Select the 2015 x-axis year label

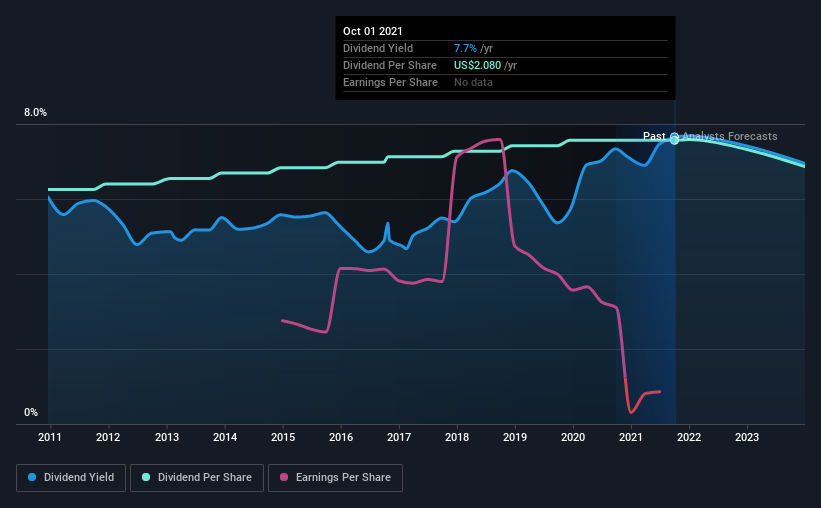(283, 437)
